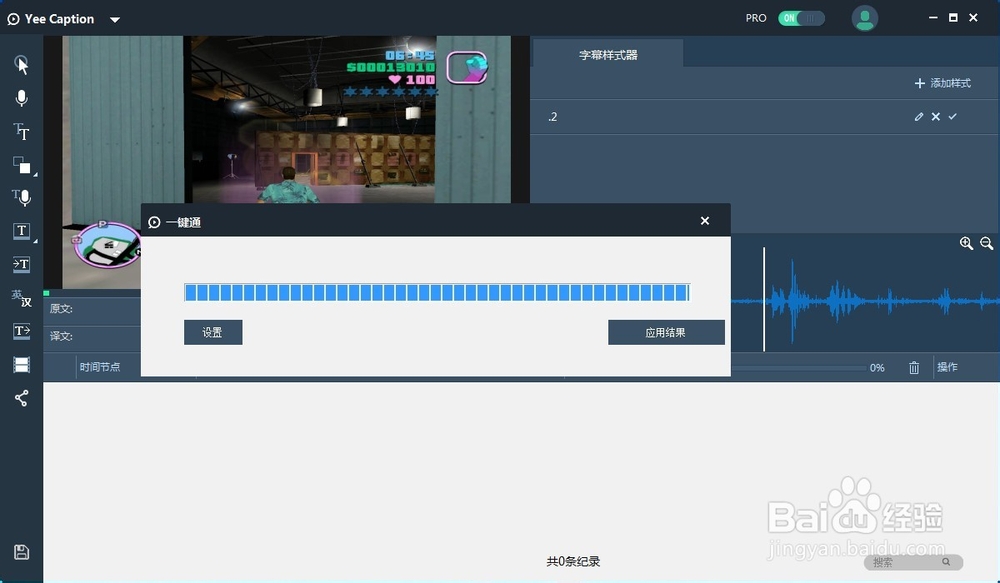
Task: Click the share icon in sidebar
Action: pos(22,399)
